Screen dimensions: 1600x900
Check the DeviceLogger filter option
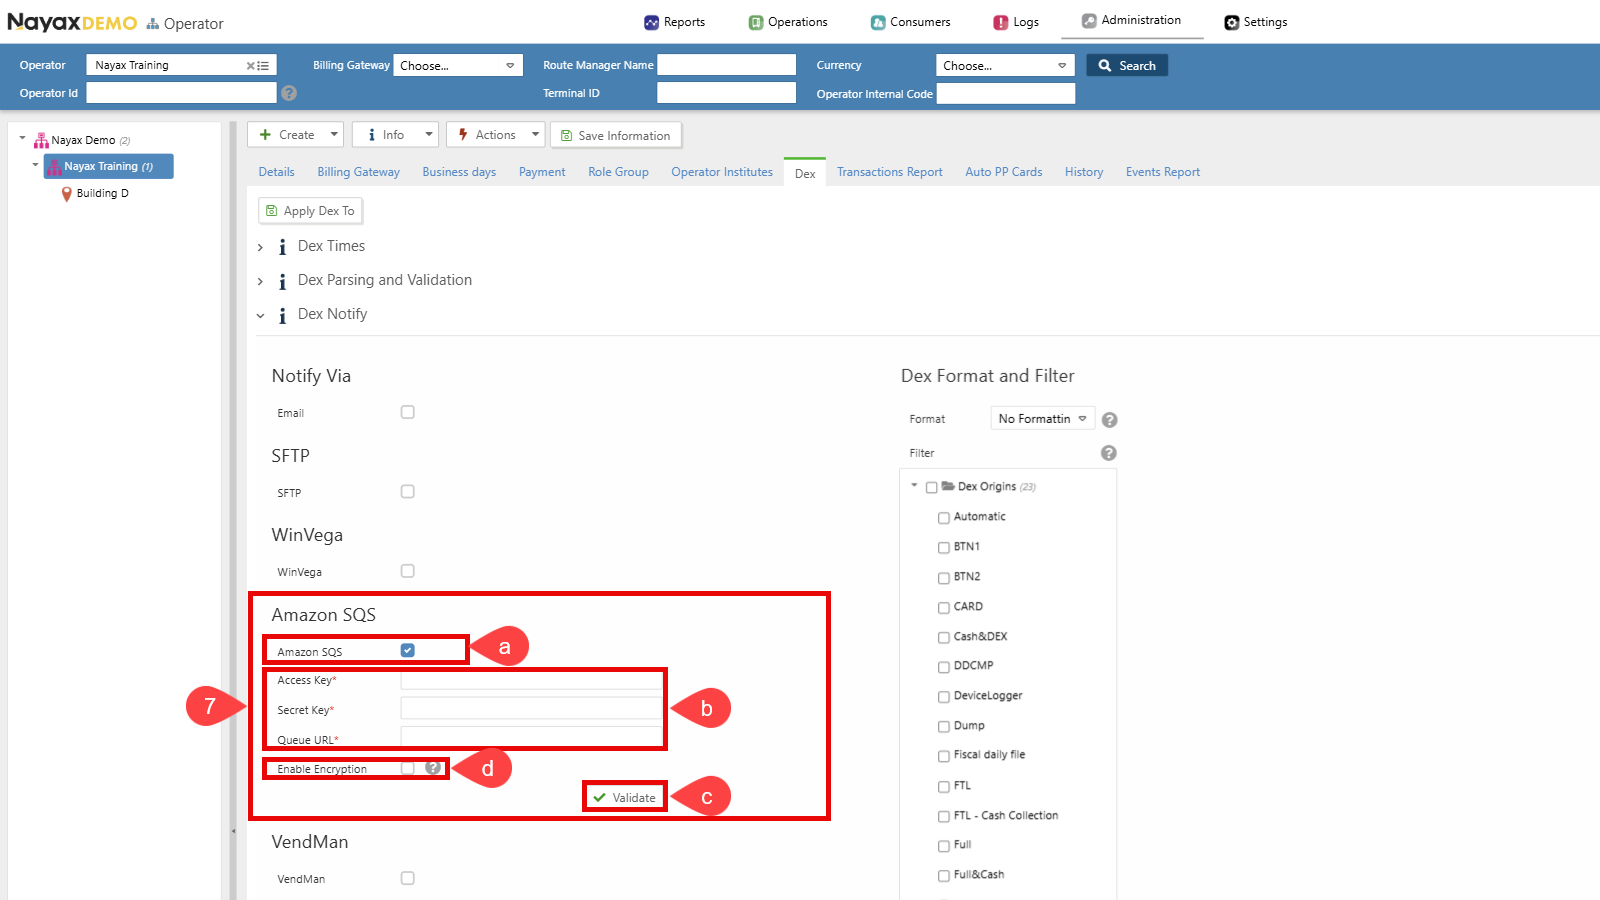(944, 696)
